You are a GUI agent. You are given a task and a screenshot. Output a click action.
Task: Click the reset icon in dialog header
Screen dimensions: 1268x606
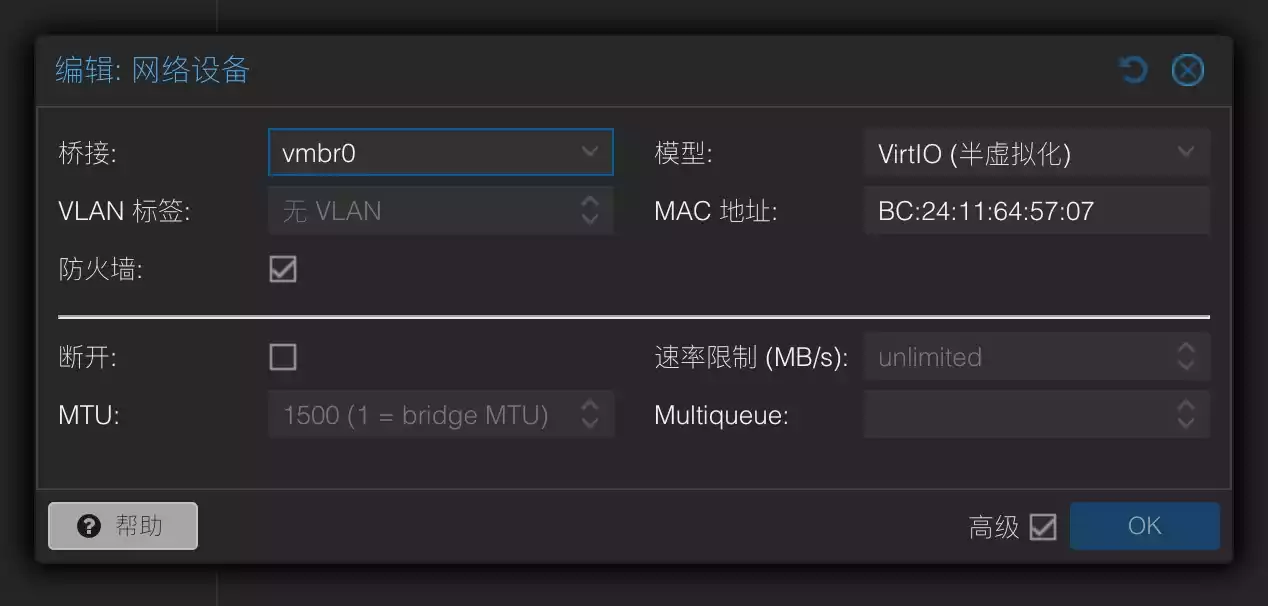pos(1132,71)
